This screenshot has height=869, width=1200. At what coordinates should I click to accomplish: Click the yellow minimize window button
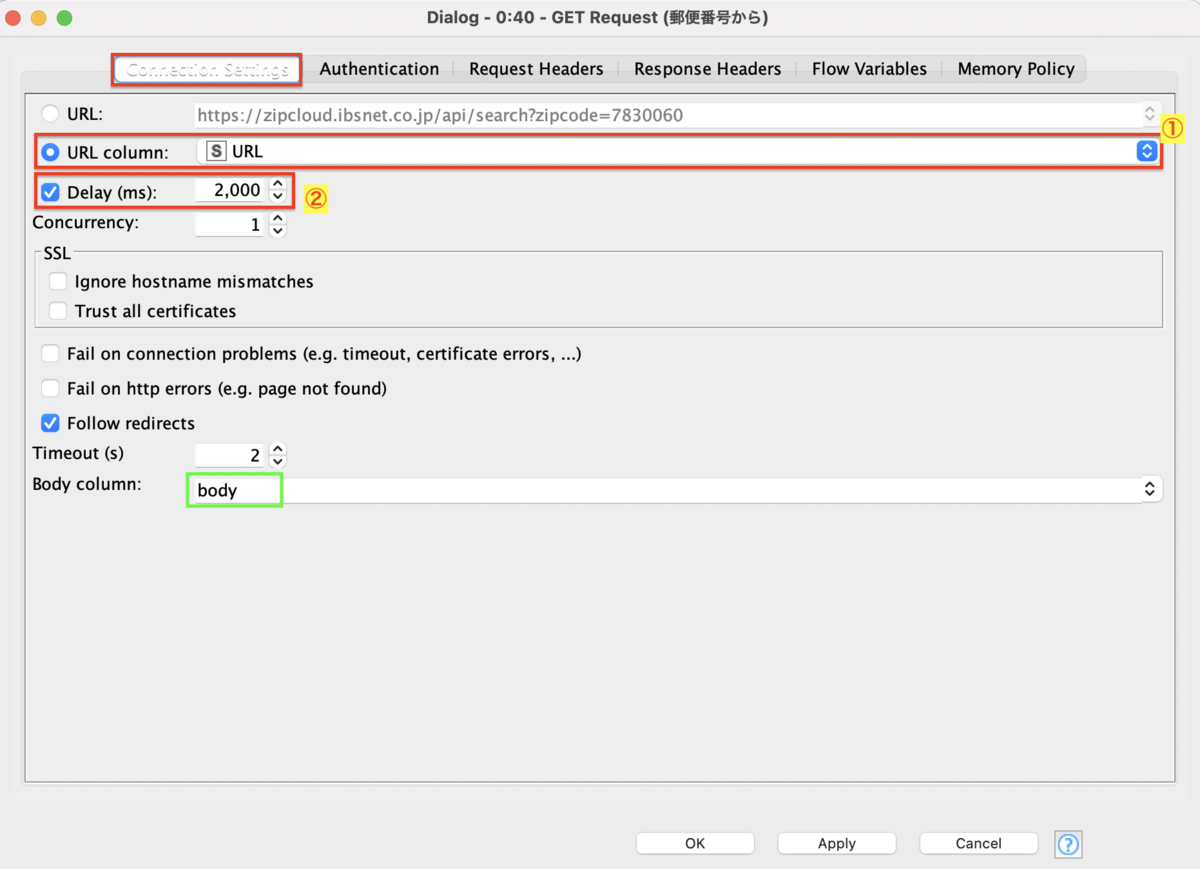[39, 18]
